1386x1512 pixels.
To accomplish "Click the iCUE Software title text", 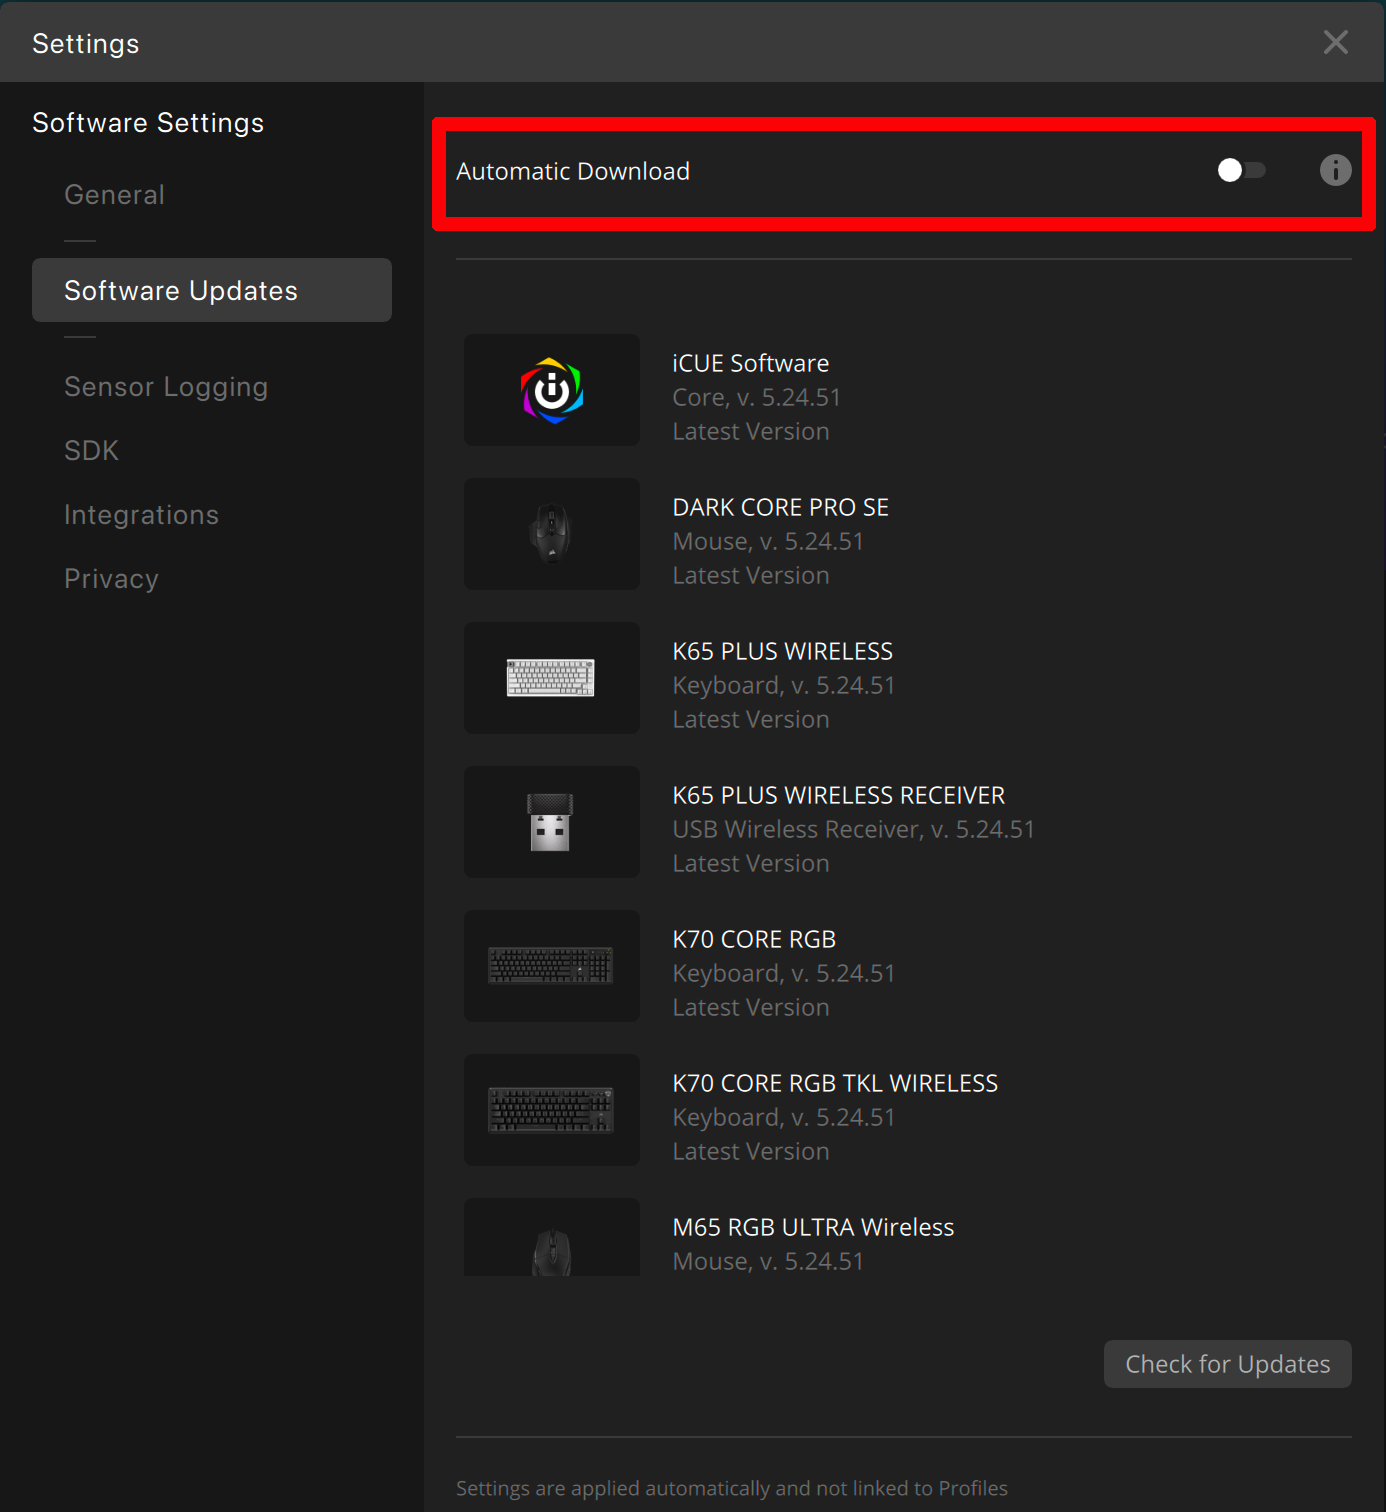I will pos(750,363).
